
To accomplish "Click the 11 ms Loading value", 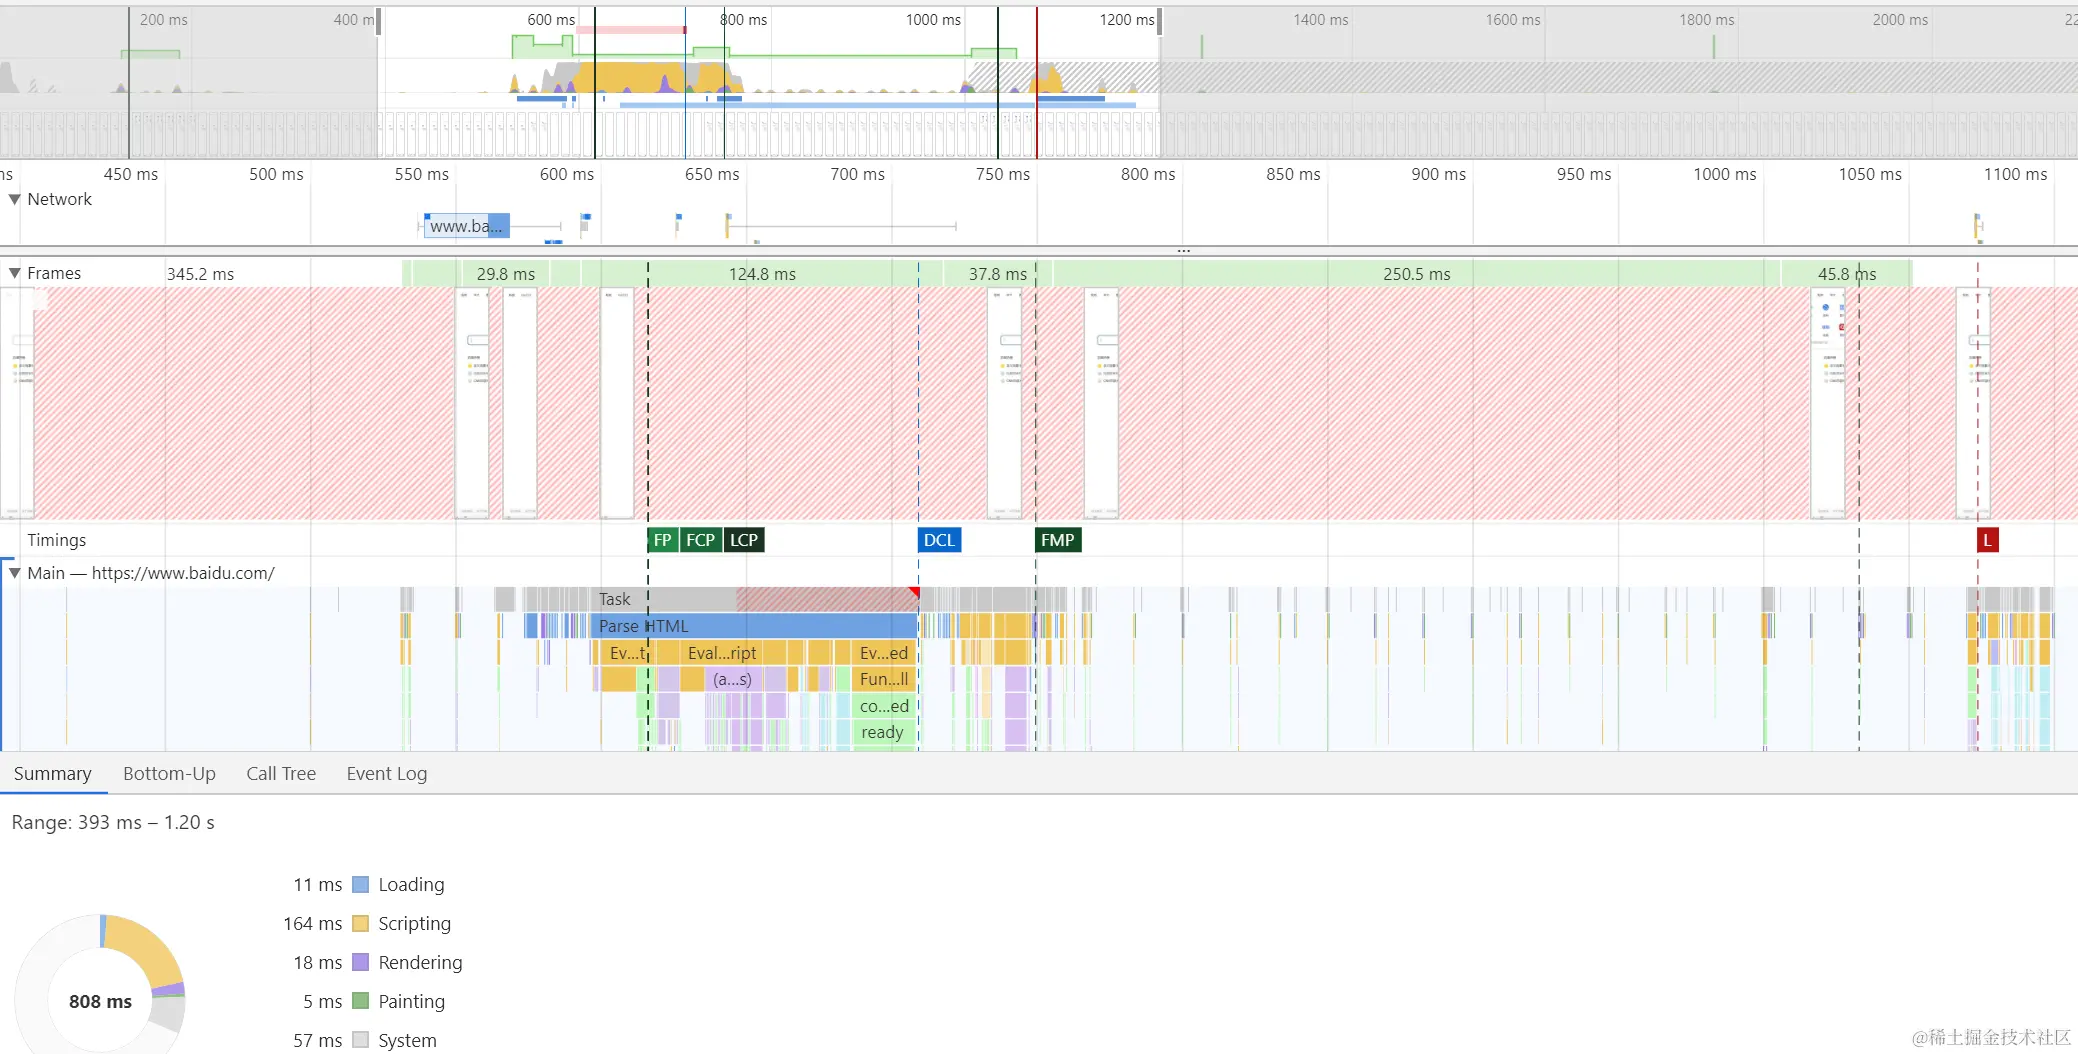I will click(x=318, y=884).
